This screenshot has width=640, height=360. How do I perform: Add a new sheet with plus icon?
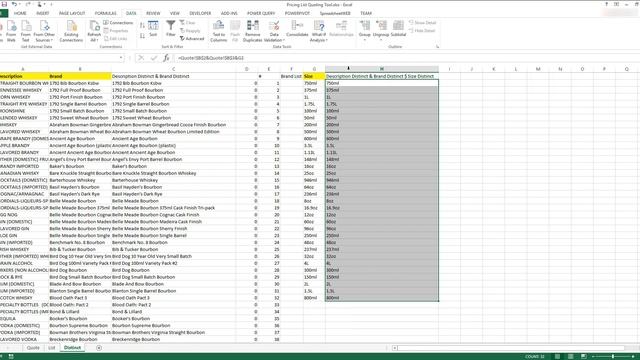[x=99, y=348]
